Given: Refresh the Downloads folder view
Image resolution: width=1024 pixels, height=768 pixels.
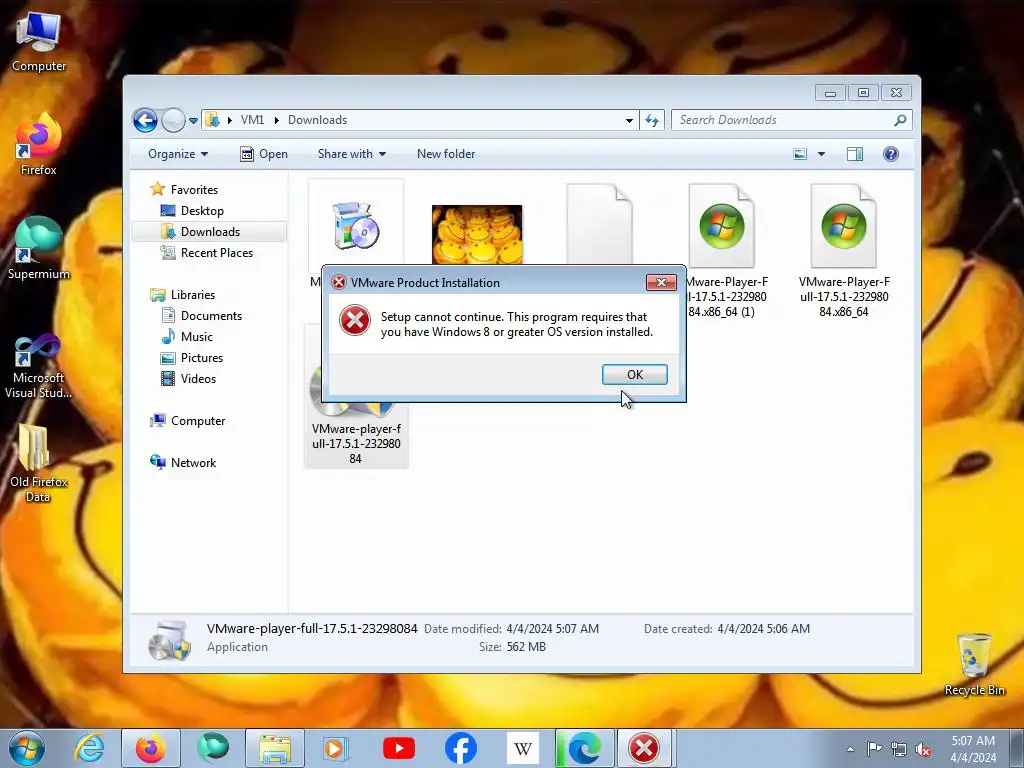Looking at the screenshot, I should 652,120.
